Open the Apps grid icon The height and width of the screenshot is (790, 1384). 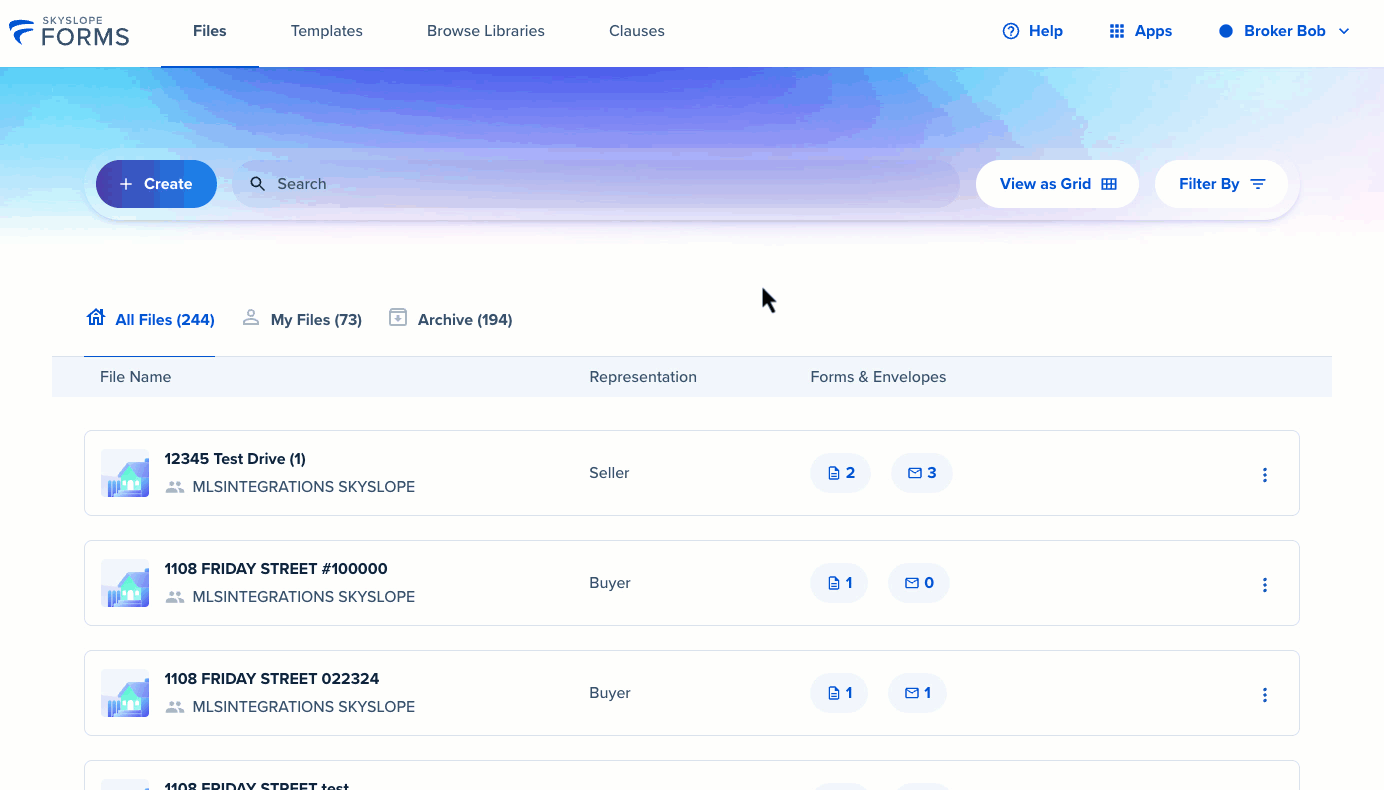click(x=1117, y=31)
